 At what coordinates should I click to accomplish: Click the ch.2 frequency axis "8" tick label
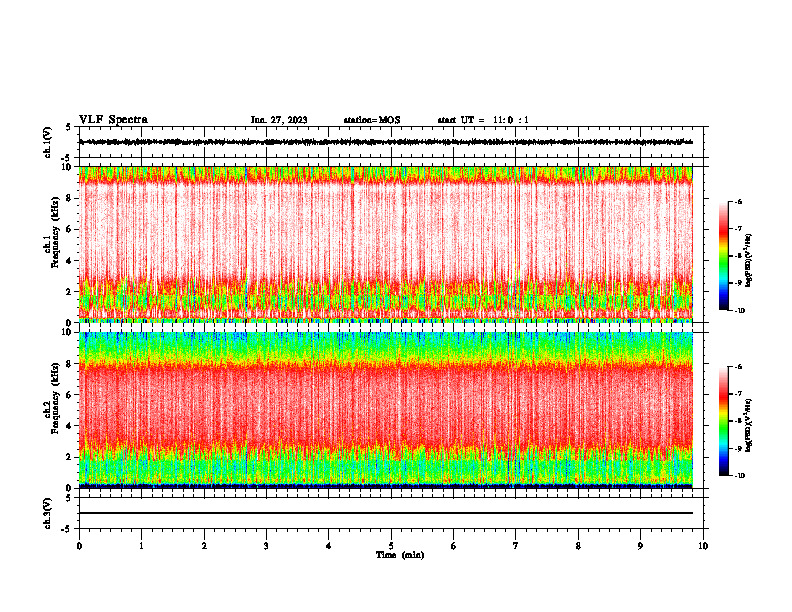70,364
